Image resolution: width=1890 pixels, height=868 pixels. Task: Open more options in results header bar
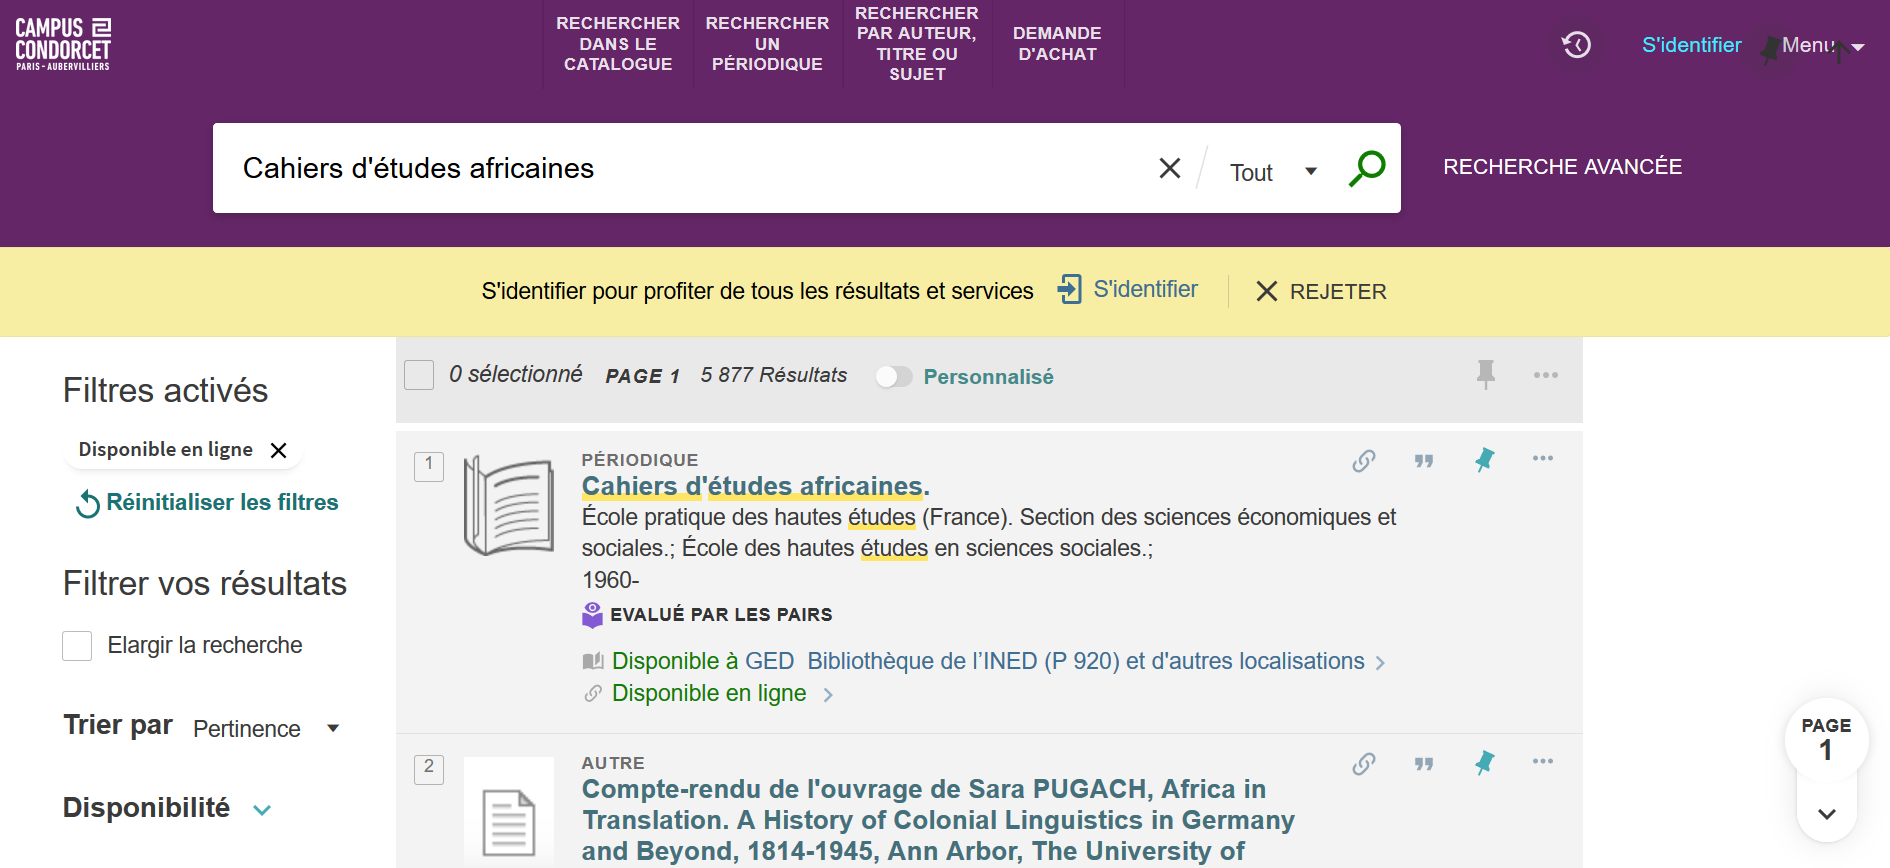pos(1546,375)
